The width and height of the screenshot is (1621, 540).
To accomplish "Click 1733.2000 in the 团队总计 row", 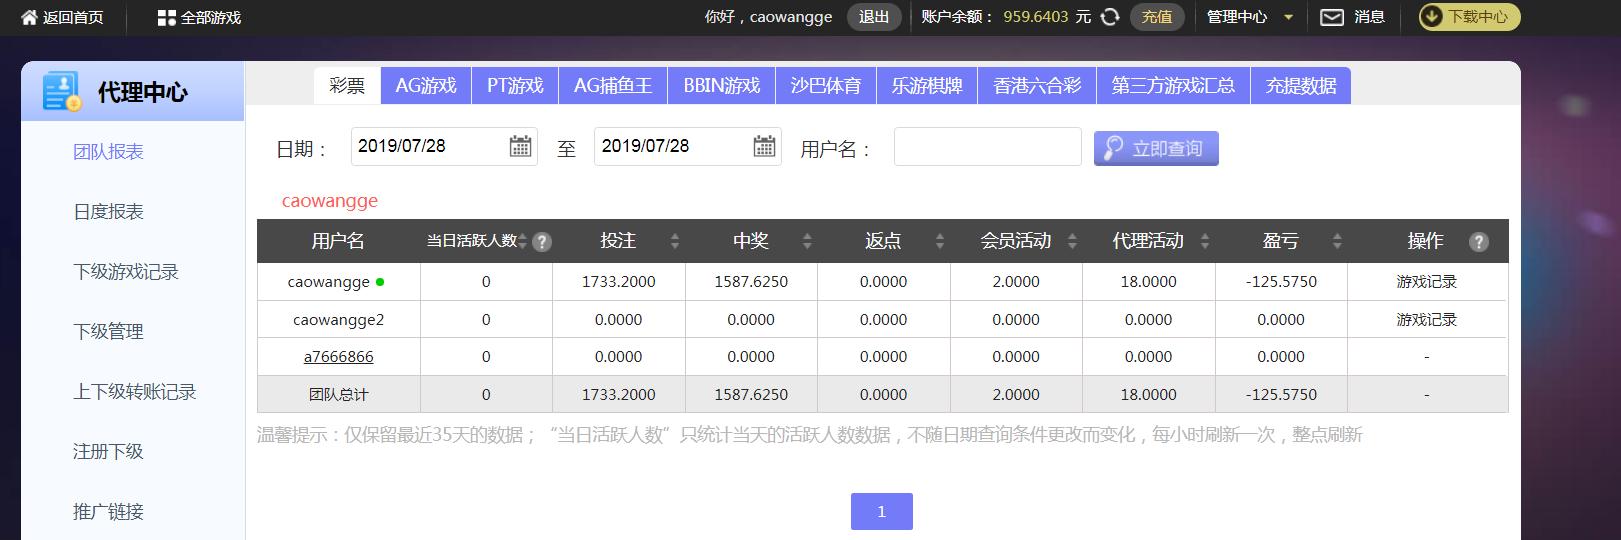I will pyautogui.click(x=618, y=395).
